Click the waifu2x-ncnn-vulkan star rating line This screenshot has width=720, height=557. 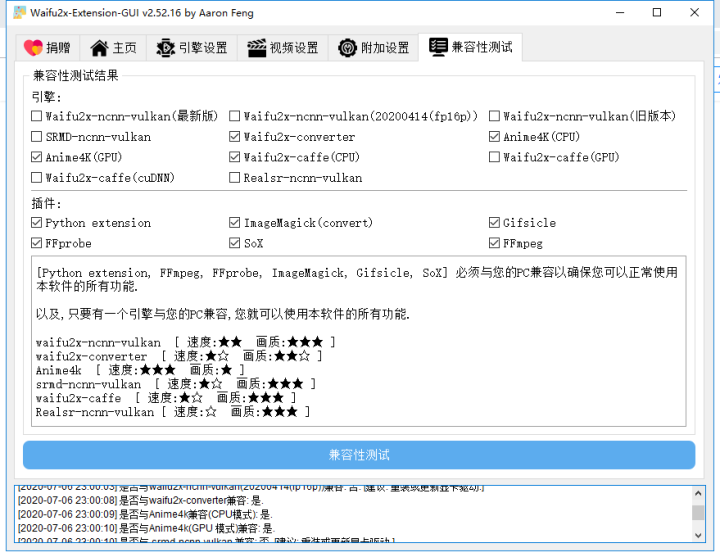tap(186, 342)
